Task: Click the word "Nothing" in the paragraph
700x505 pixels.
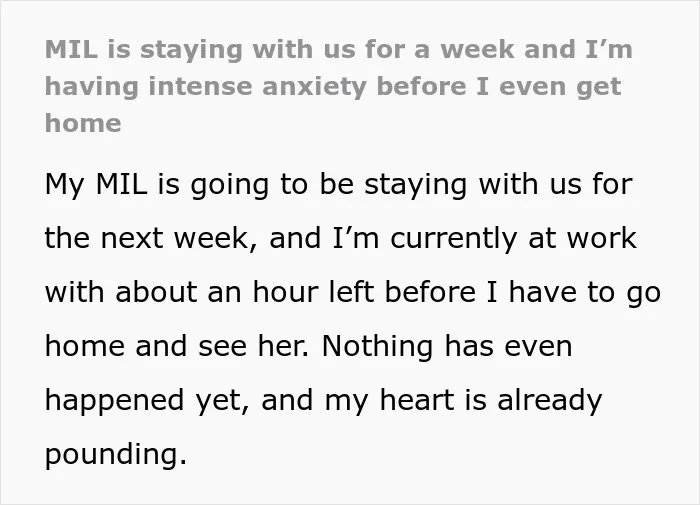Action: point(377,347)
